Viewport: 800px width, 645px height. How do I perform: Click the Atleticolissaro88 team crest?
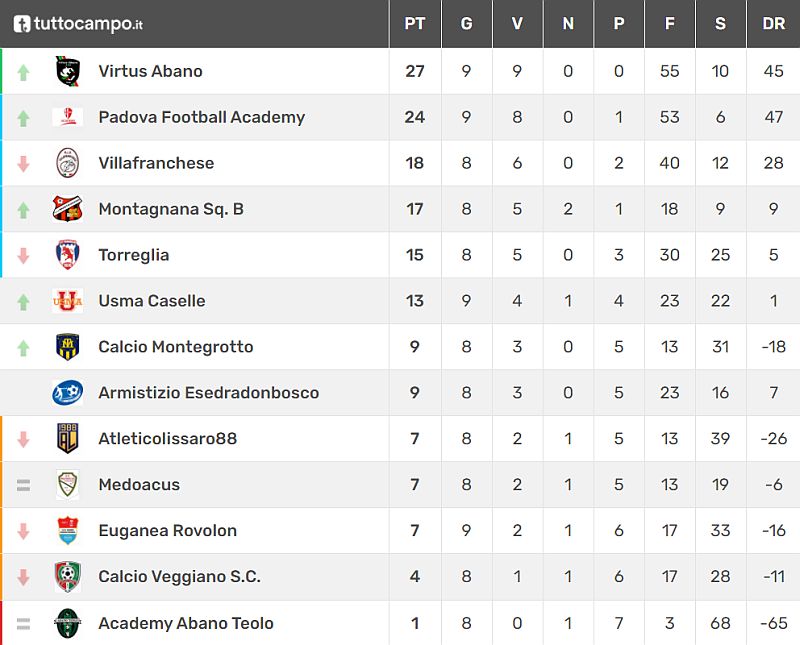(67, 439)
